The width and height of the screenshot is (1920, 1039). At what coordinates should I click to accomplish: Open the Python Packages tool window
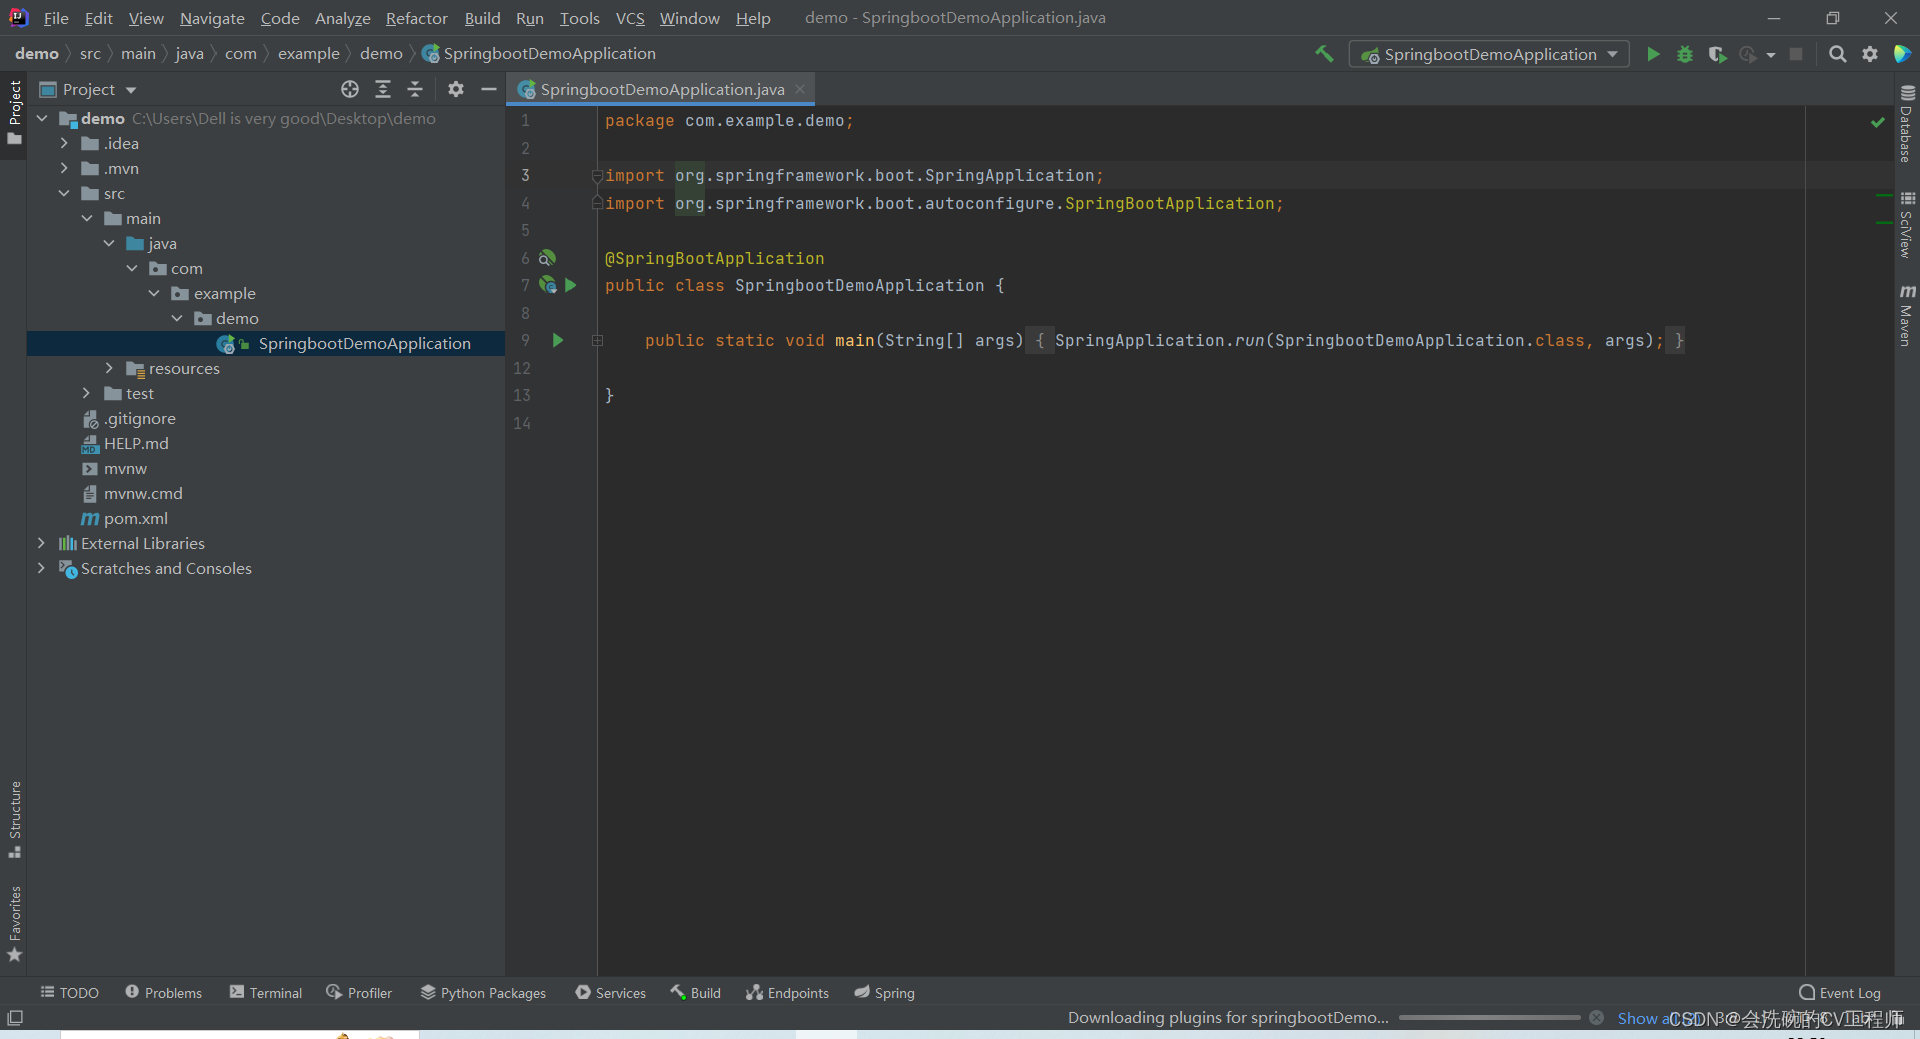click(x=483, y=992)
